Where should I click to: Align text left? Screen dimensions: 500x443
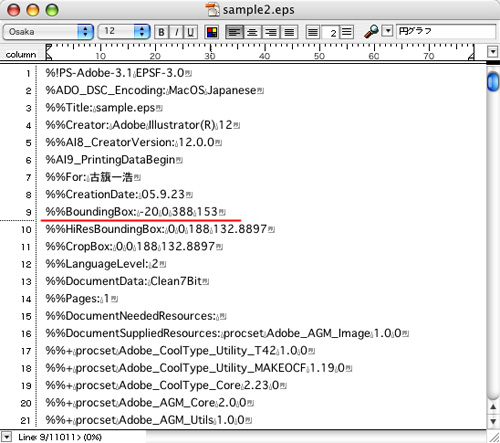[235, 32]
